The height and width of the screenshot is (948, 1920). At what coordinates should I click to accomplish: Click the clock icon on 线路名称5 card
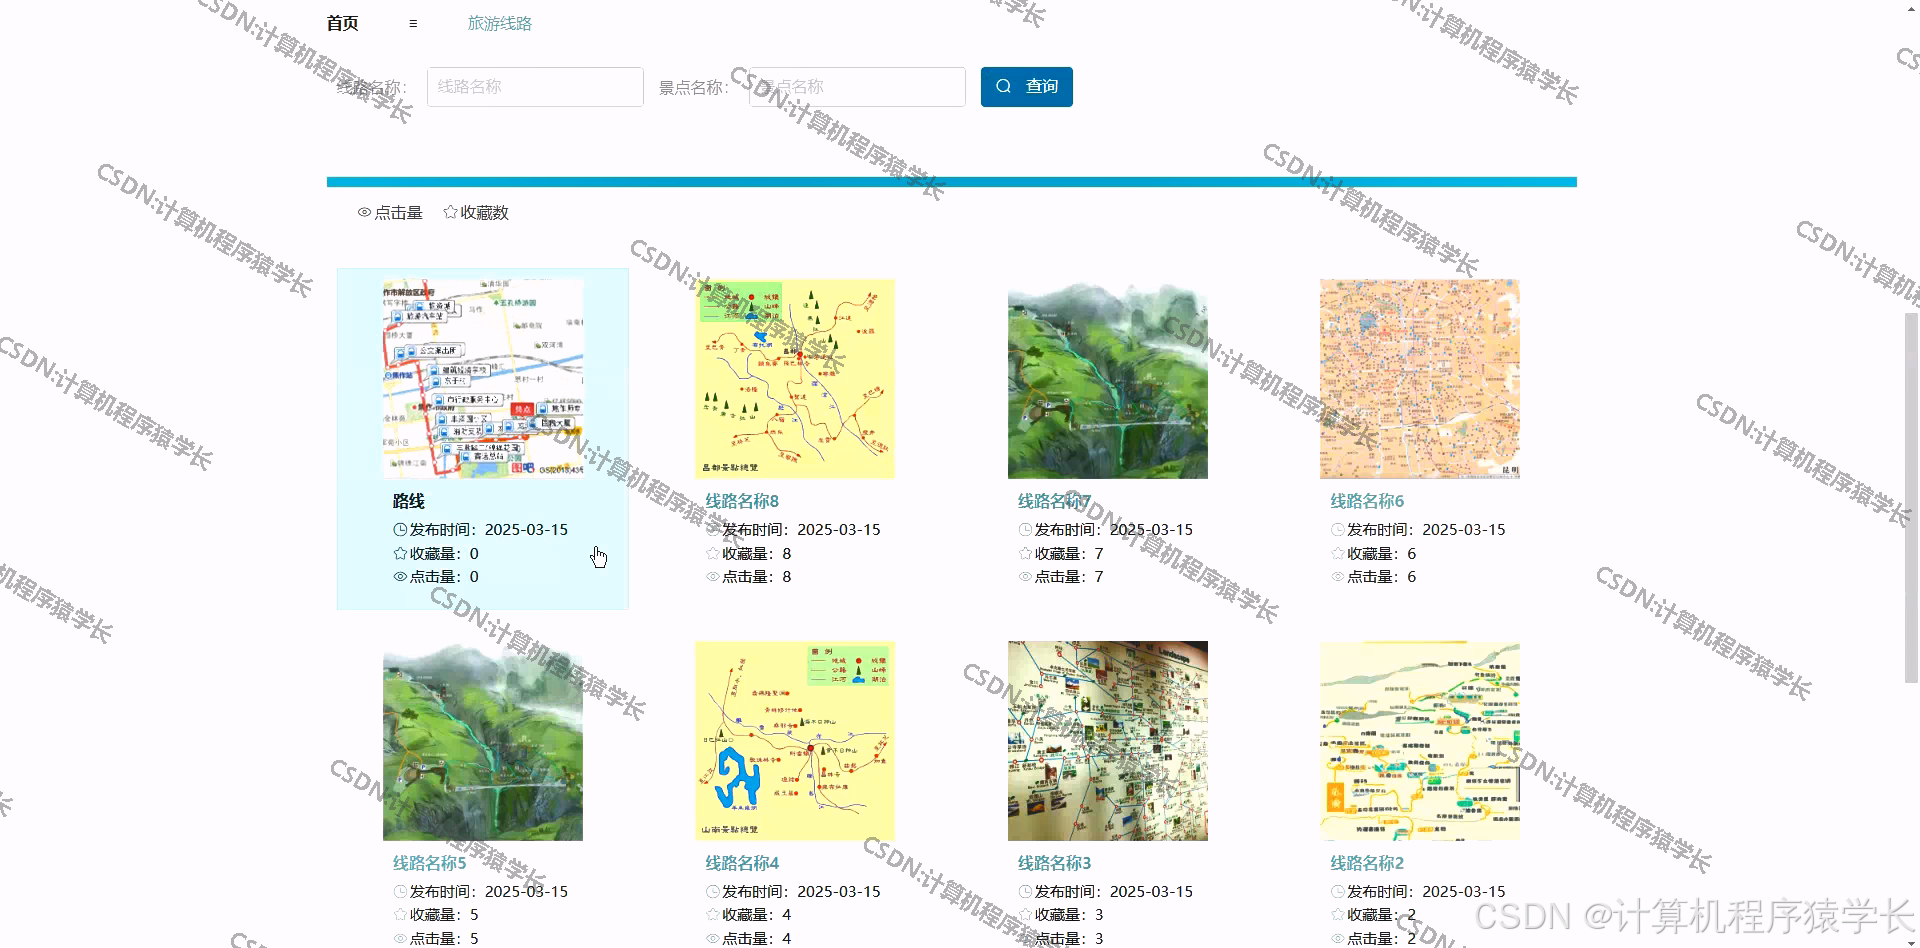click(400, 892)
